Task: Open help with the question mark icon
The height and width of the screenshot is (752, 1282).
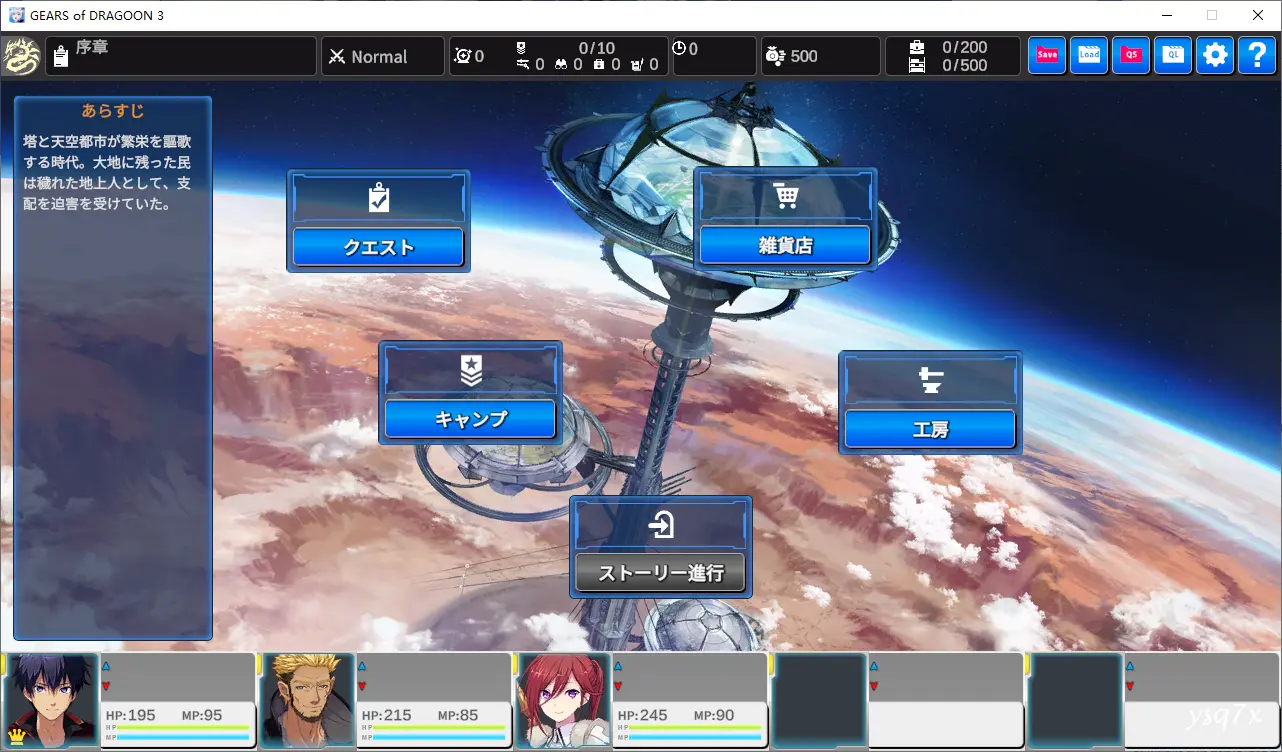Action: (1257, 55)
